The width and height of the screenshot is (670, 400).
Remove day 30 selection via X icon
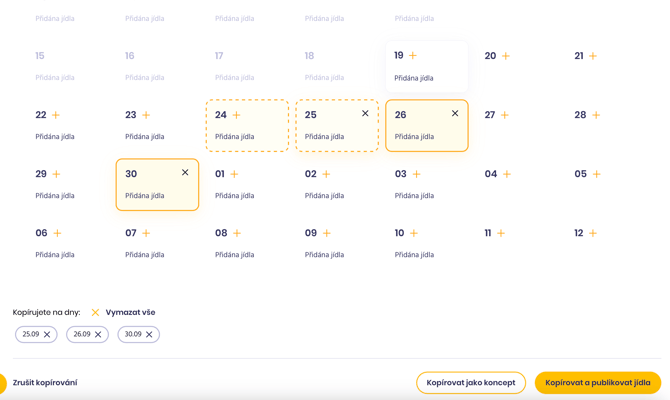185,173
